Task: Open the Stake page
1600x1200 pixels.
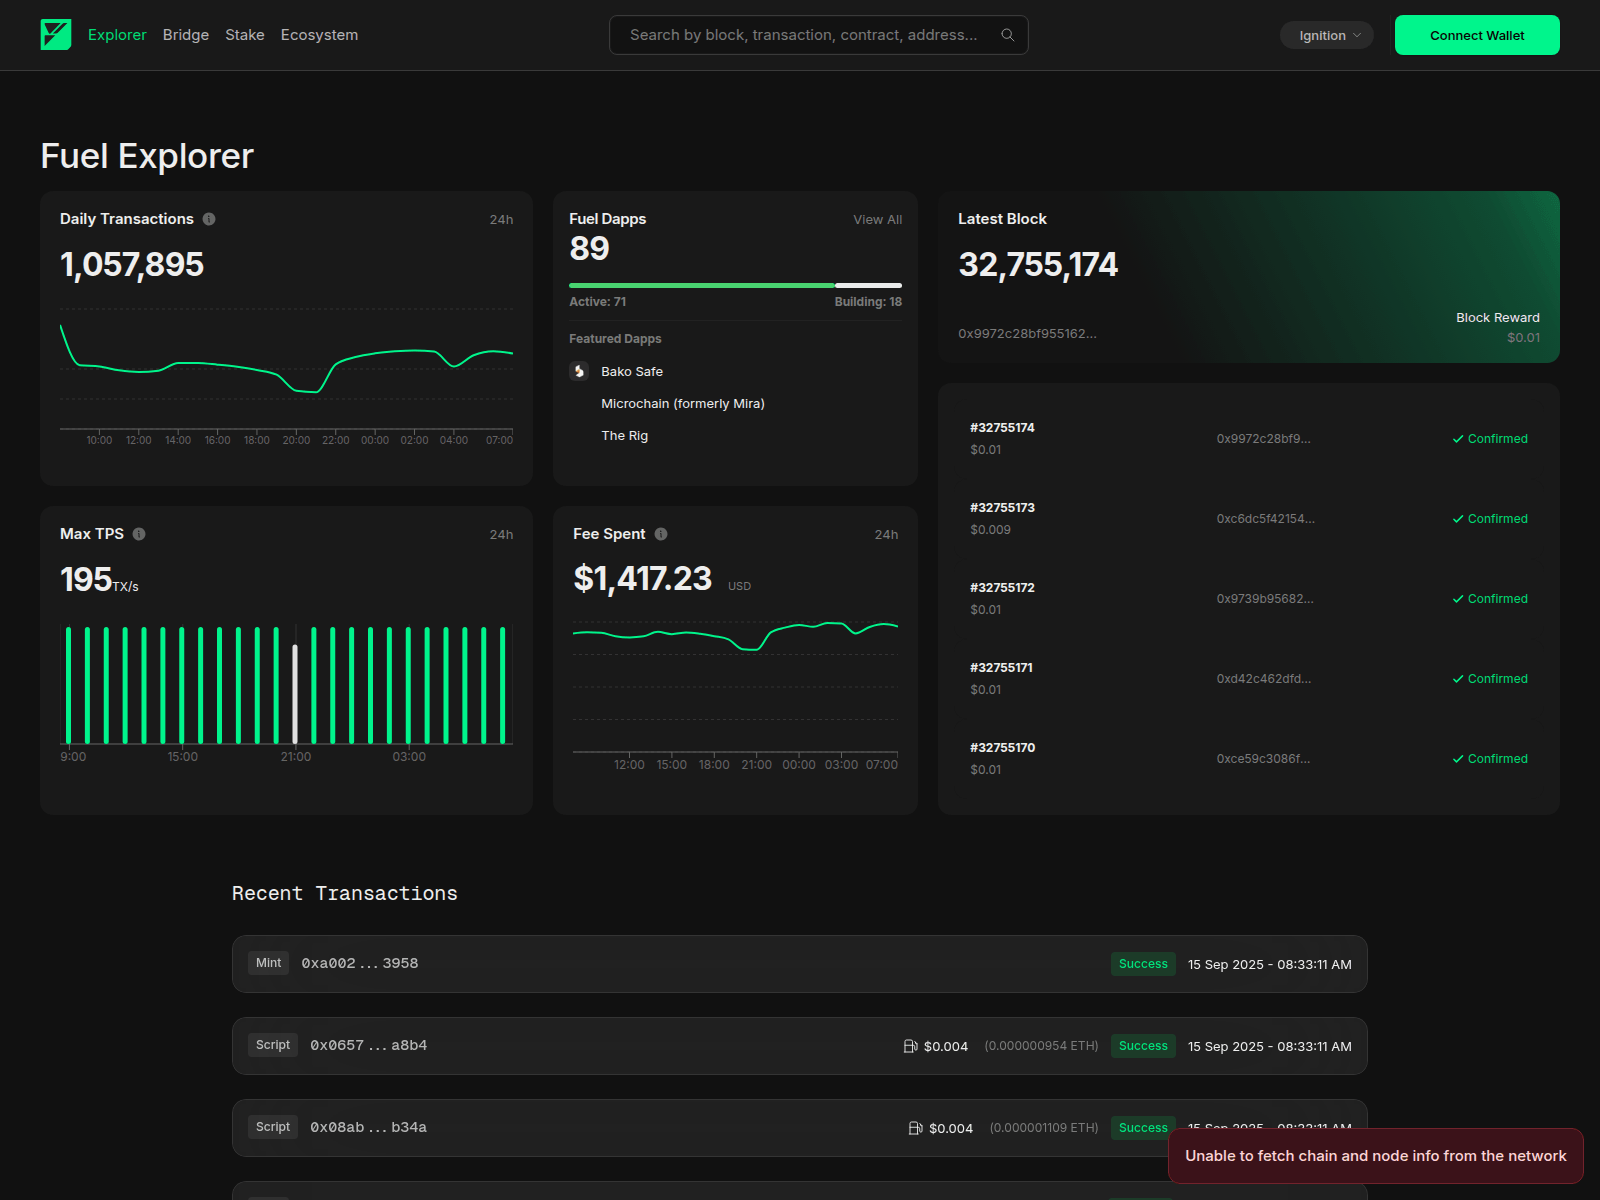Action: (244, 34)
